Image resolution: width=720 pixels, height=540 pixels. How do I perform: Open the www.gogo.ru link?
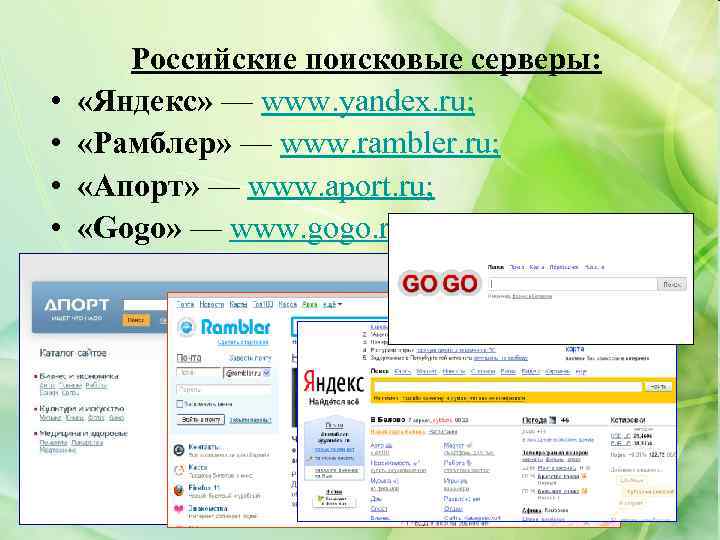click(x=309, y=229)
